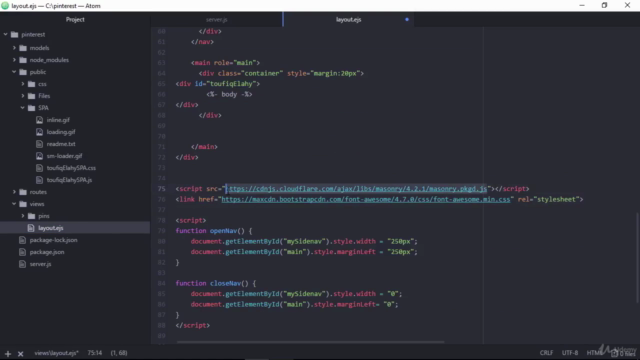Click the Atom logo in title bar
This screenshot has height=360, width=640.
point(5,6)
